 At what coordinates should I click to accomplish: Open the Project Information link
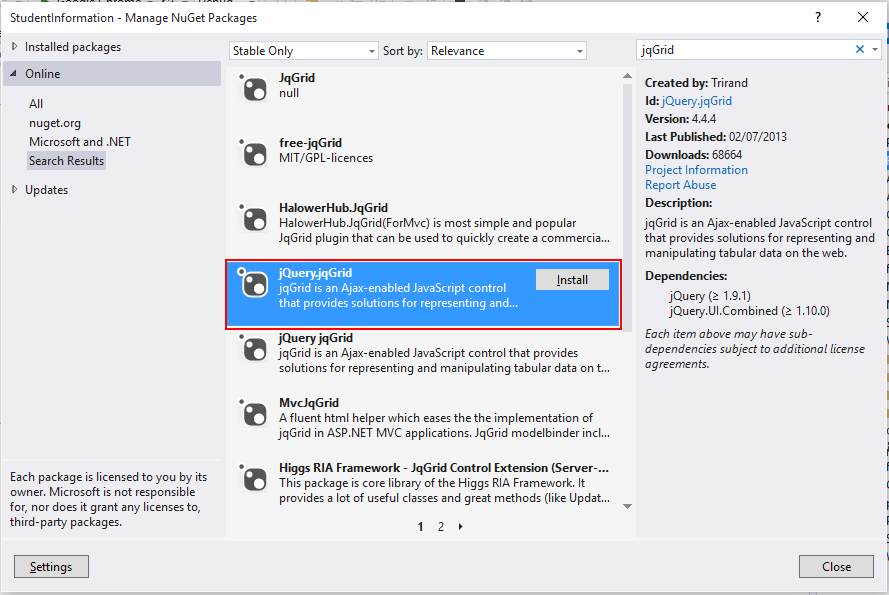(x=696, y=170)
